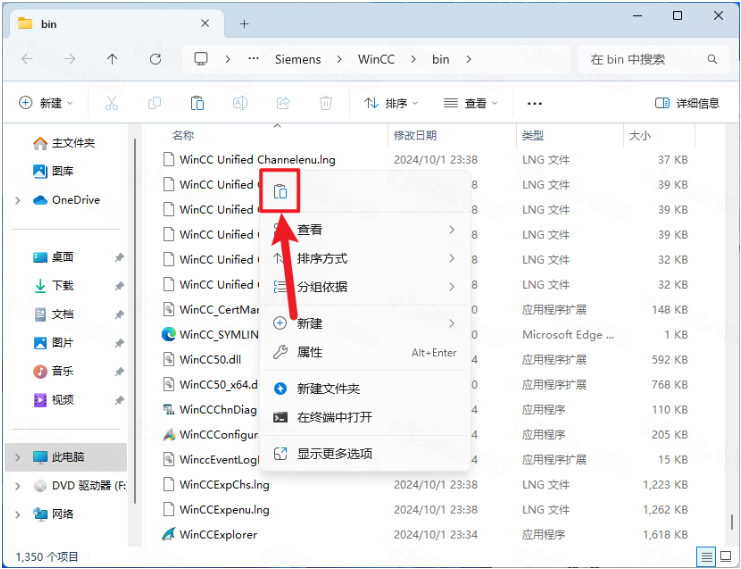Navigate to Siemens in breadcrumb
This screenshot has height=569, width=741.
(298, 59)
